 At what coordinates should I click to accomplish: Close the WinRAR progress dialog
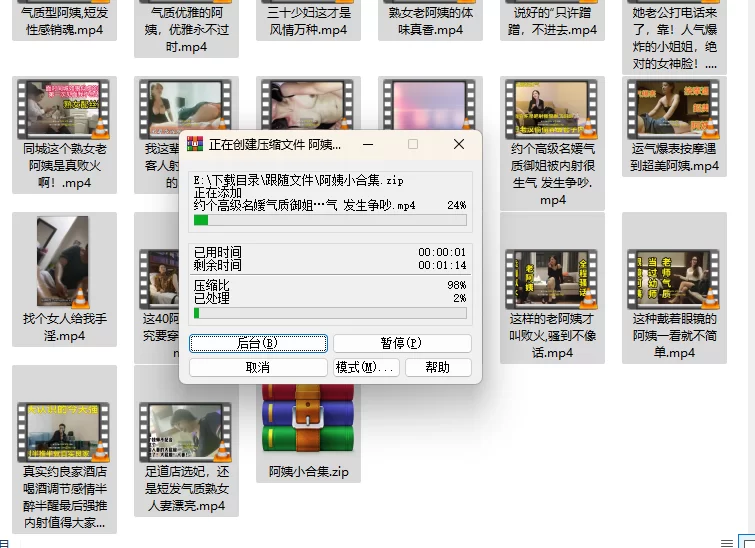click(459, 144)
